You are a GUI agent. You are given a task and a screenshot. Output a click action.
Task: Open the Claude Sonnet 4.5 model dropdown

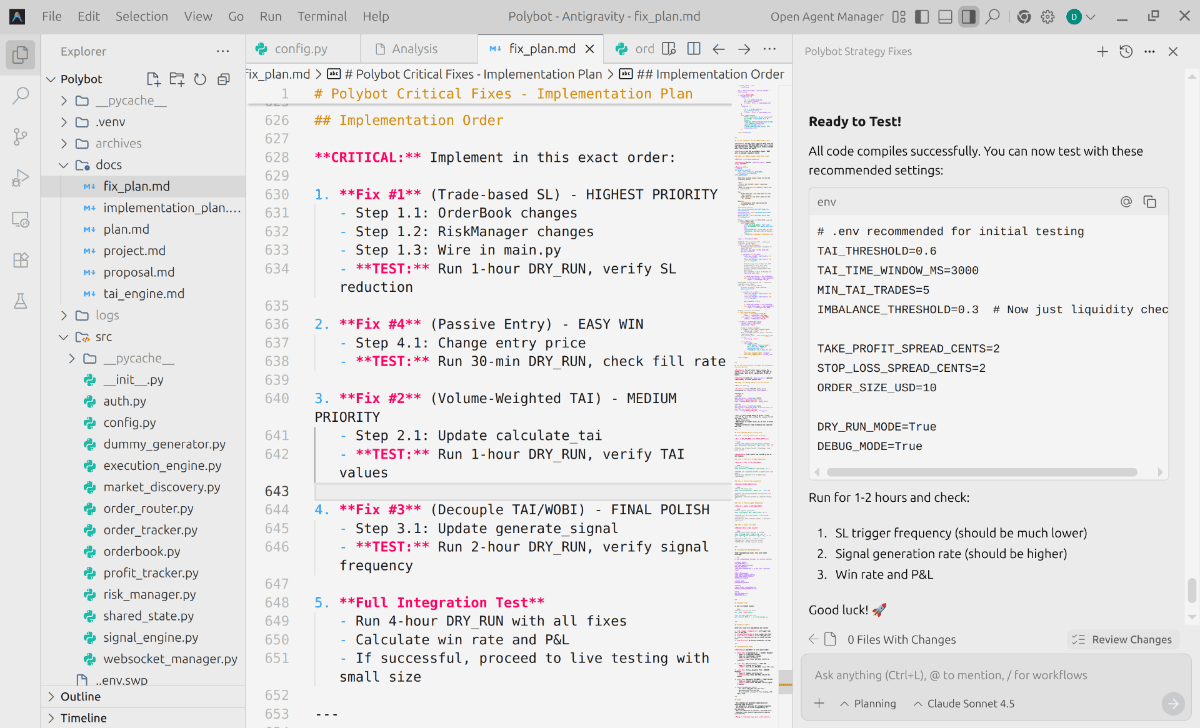(x=963, y=703)
